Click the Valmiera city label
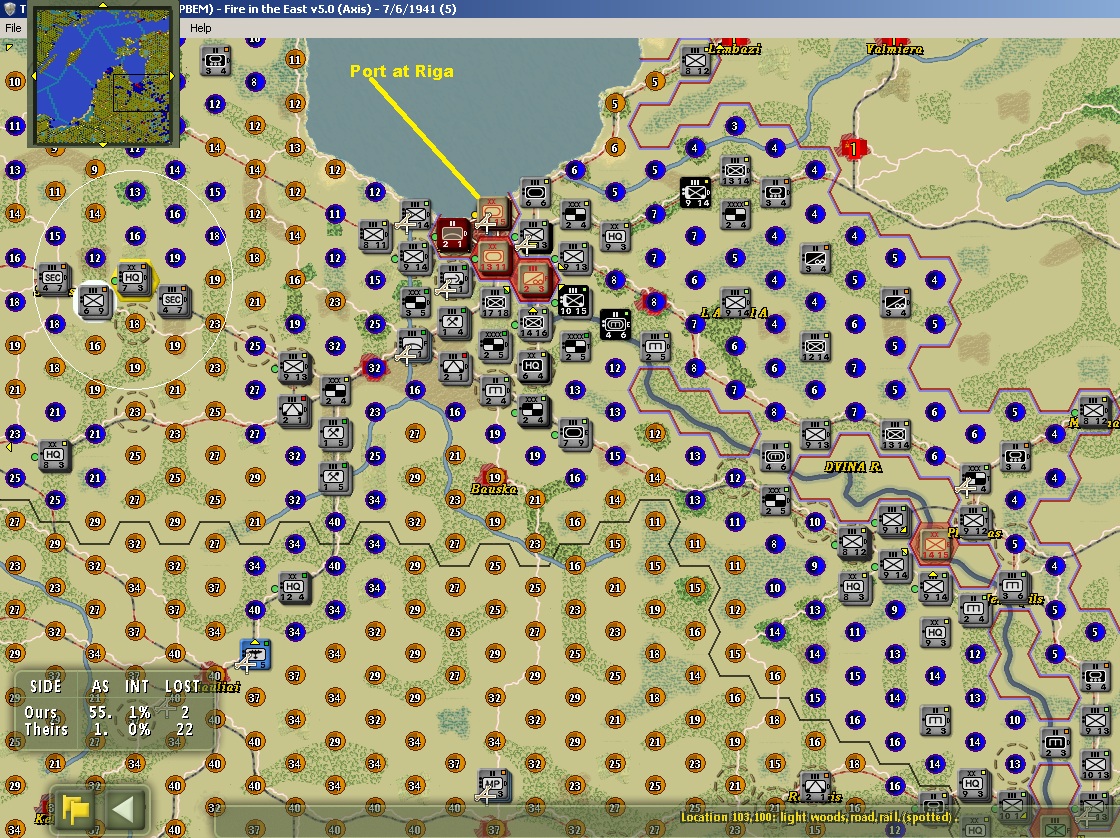This screenshot has width=1120, height=838. tap(894, 49)
